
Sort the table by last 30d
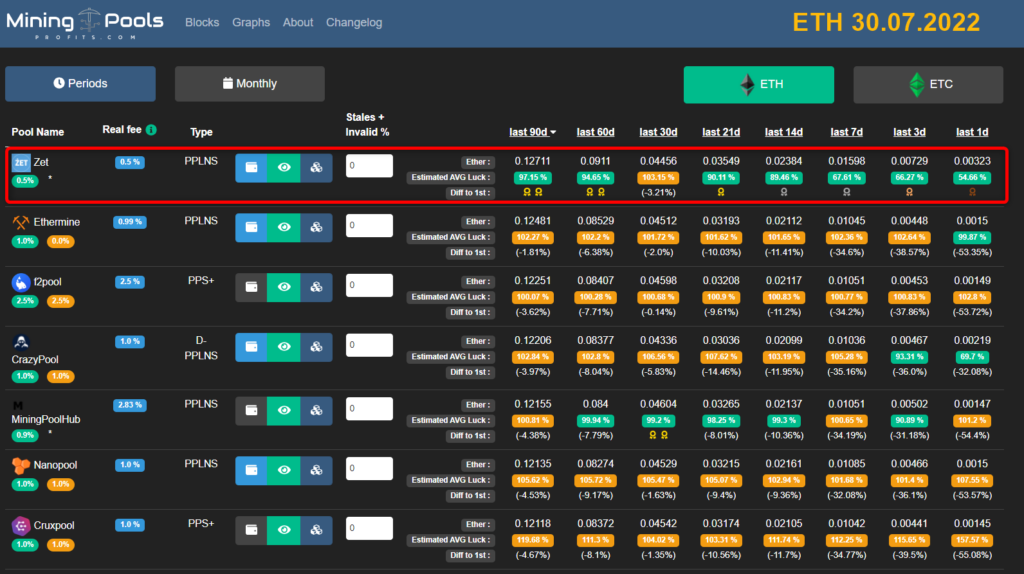(659, 132)
